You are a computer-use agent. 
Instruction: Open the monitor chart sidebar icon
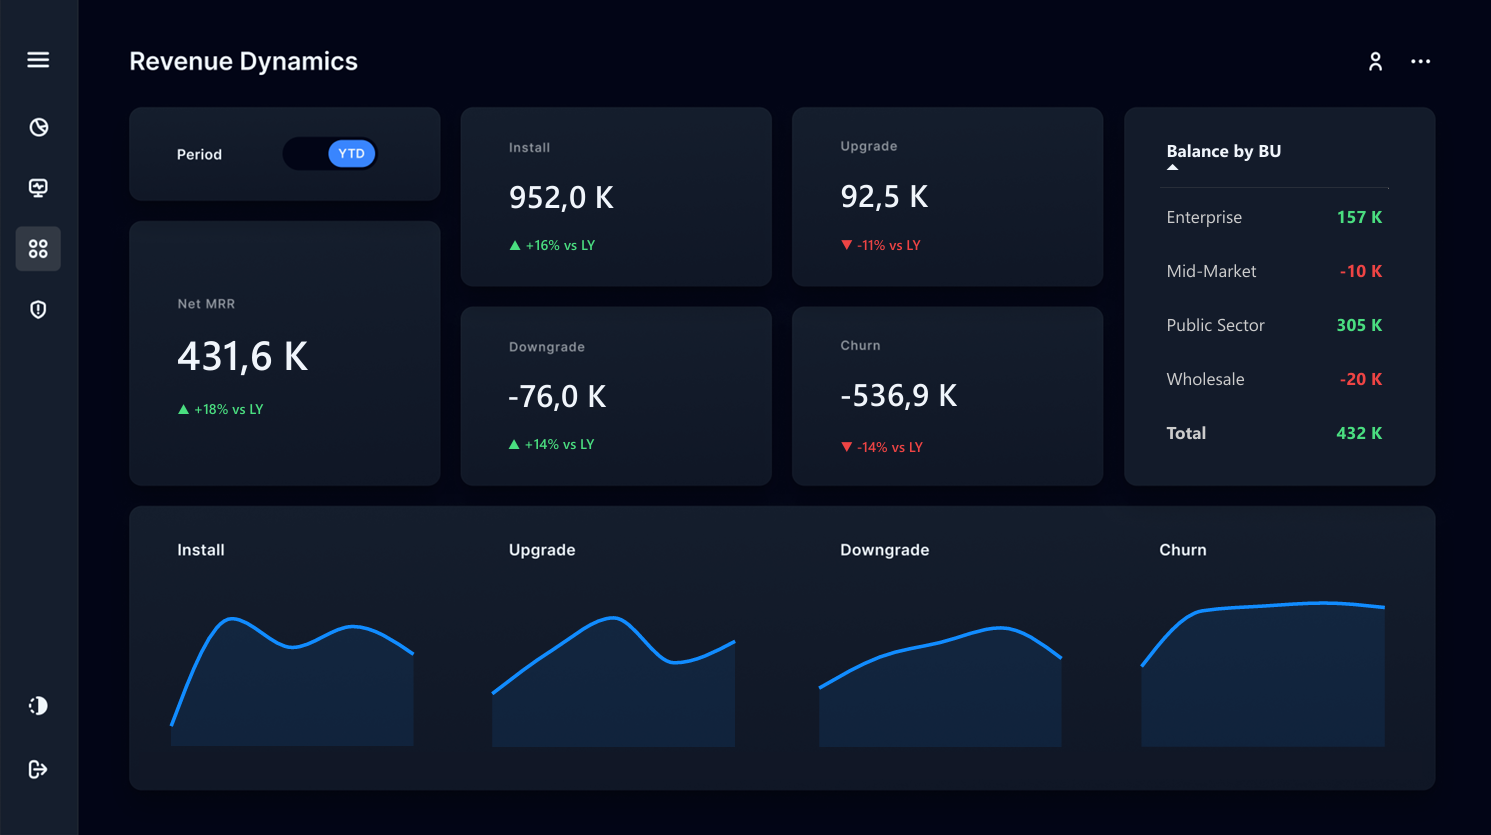pyautogui.click(x=38, y=188)
